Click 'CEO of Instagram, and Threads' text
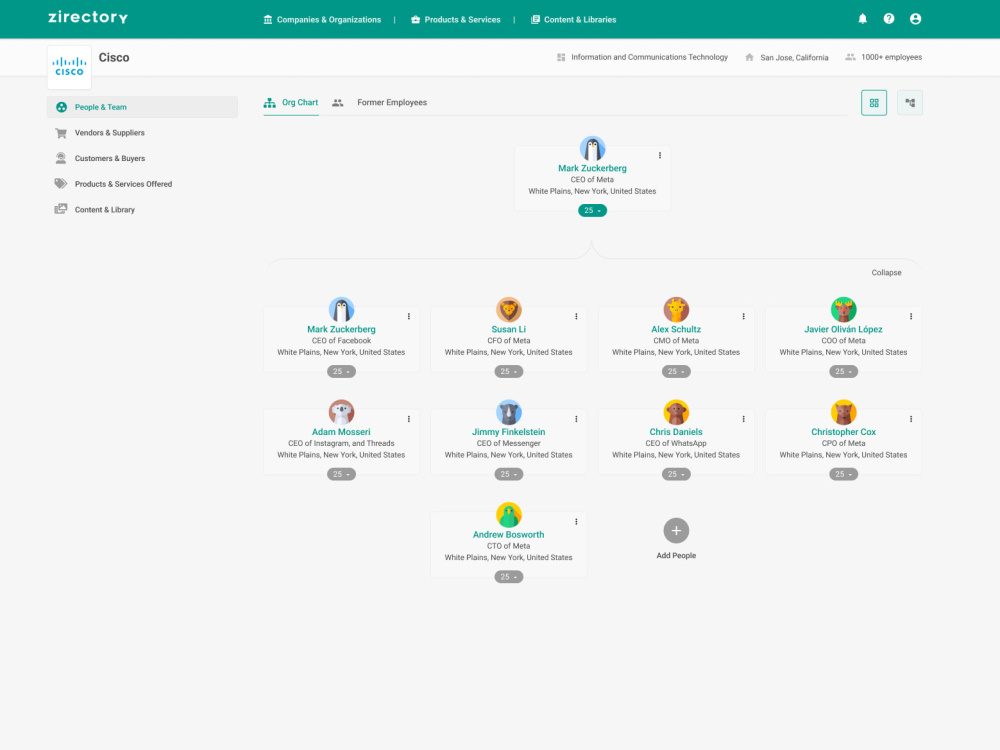The height and width of the screenshot is (750, 1000). pyautogui.click(x=341, y=443)
